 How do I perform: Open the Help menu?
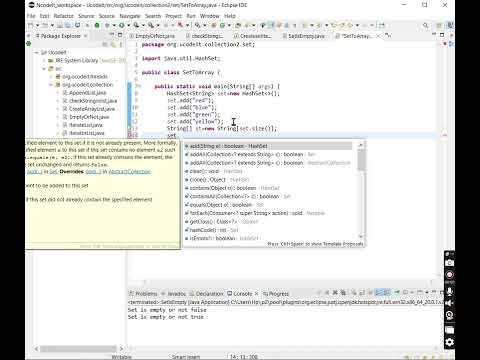pos(230,16)
